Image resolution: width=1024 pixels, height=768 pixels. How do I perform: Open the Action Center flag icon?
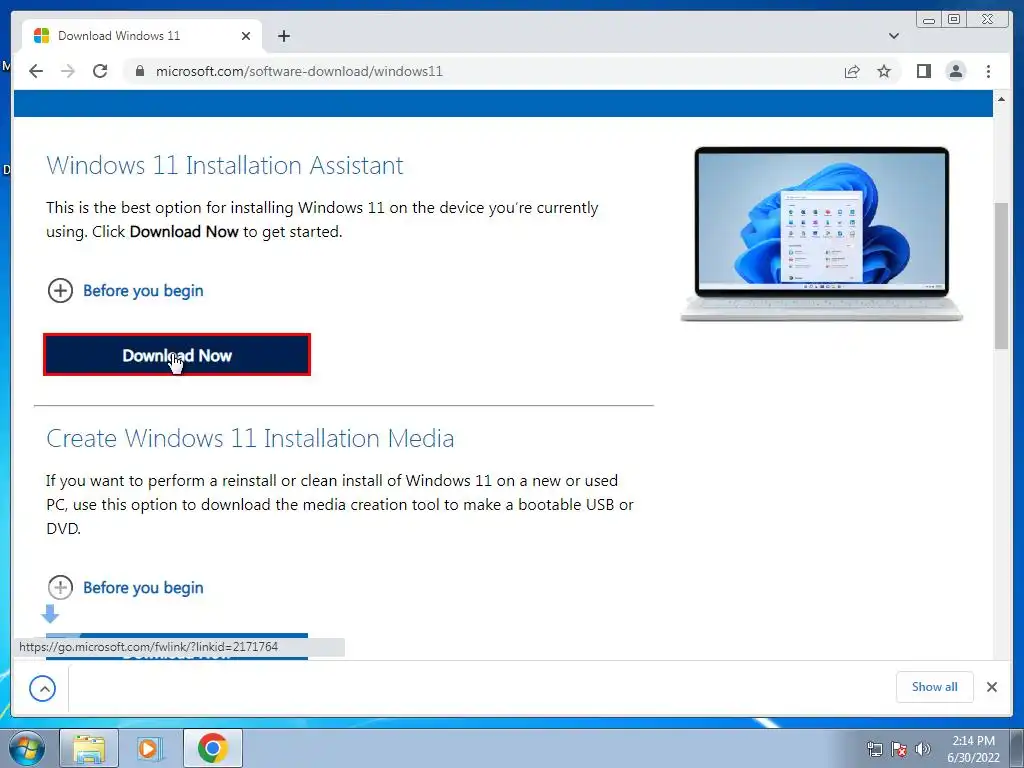(899, 749)
